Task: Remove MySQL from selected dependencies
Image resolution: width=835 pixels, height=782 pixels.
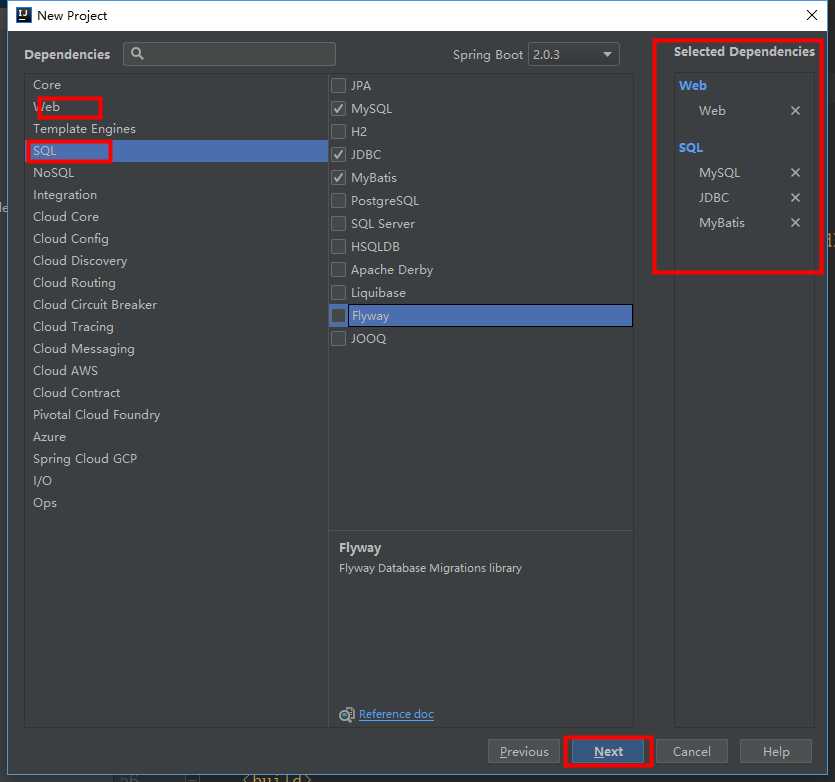Action: (x=795, y=173)
